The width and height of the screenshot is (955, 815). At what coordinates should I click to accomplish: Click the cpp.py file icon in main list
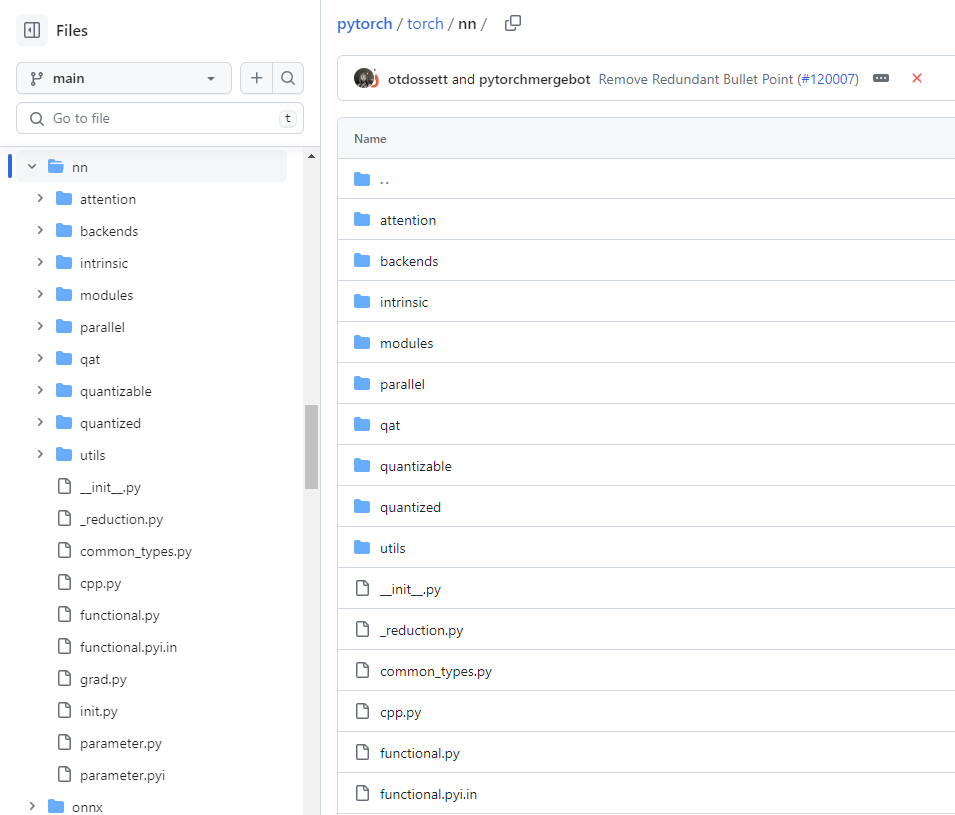click(362, 711)
